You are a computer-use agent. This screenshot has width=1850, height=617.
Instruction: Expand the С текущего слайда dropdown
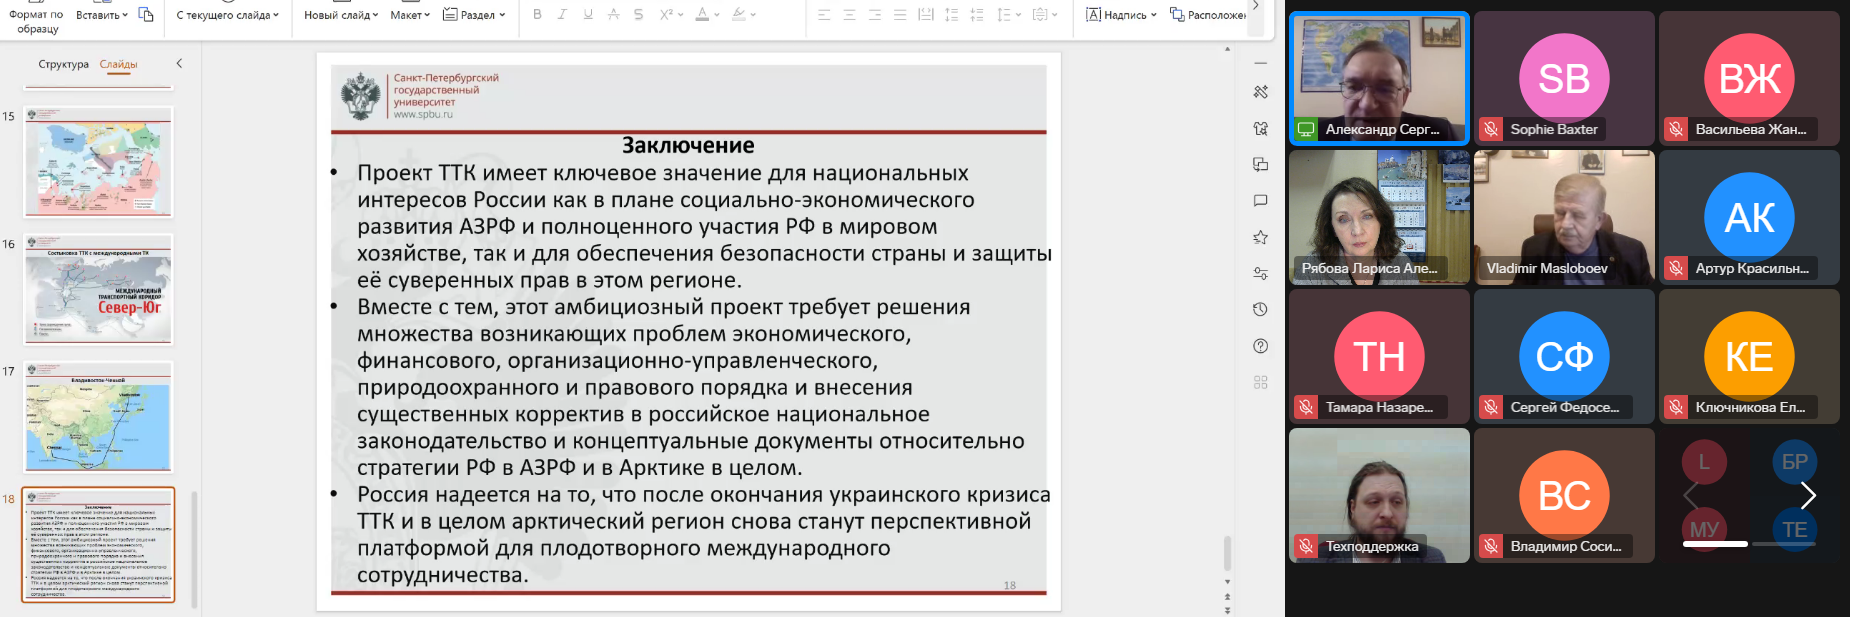coord(228,14)
